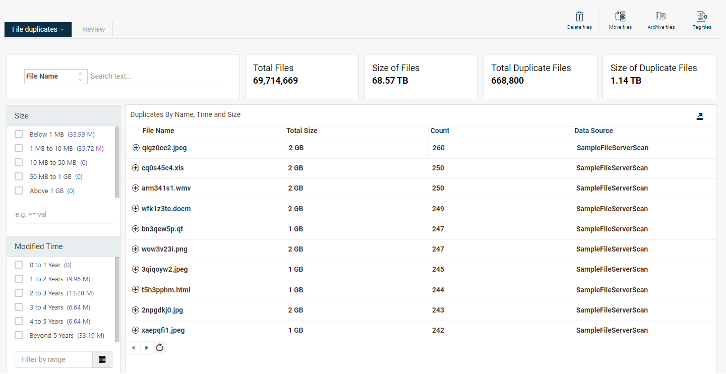Click the Size panel vertical scrollbar
Image resolution: width=726 pixels, height=374 pixels.
(117, 162)
